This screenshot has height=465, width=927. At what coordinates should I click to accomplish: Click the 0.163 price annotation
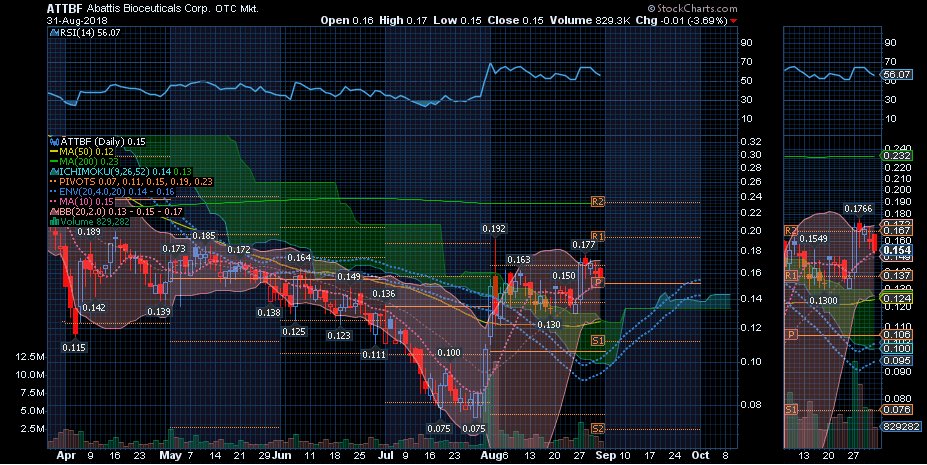click(x=519, y=260)
